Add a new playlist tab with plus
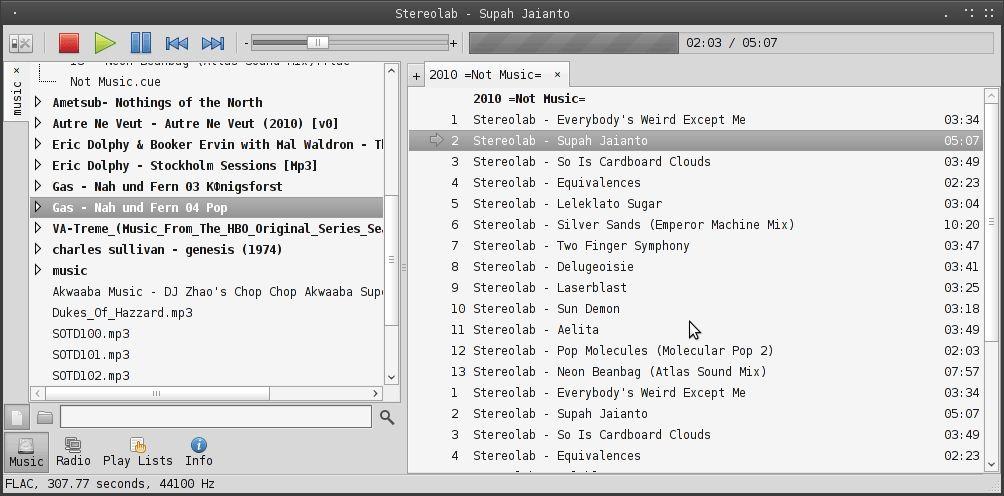This screenshot has width=1004, height=496. [416, 76]
